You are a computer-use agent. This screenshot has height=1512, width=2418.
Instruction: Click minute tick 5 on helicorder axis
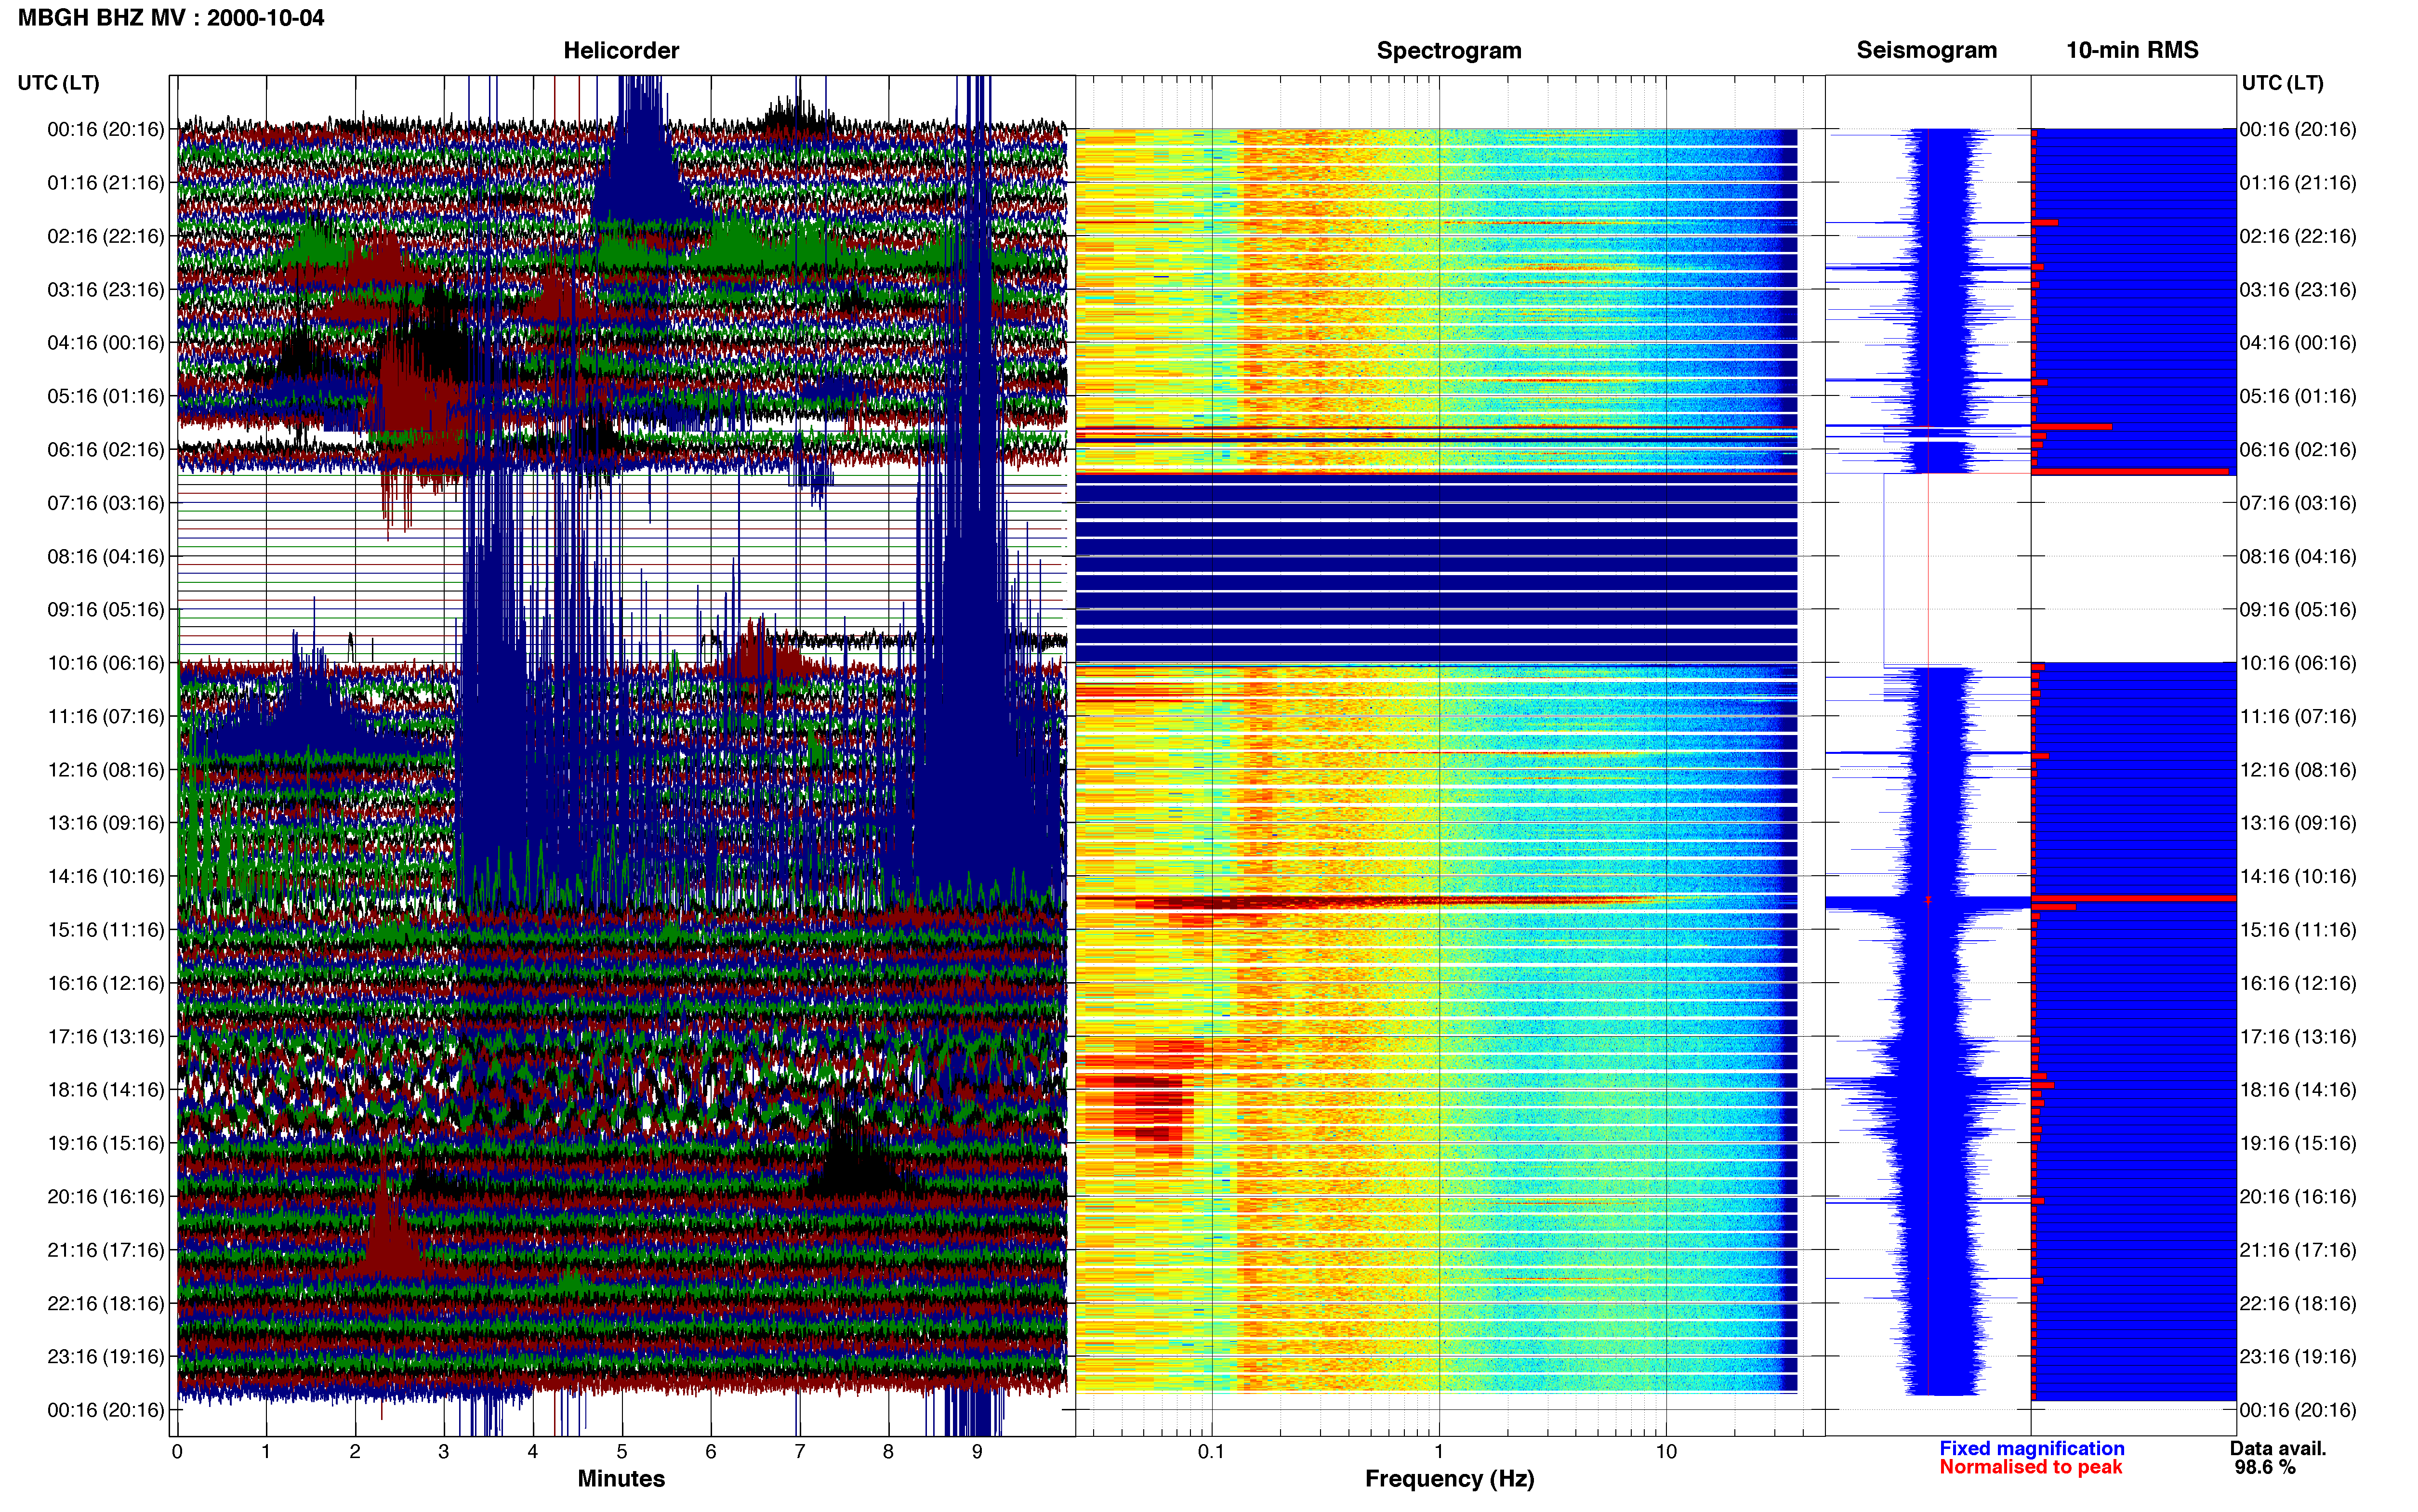point(622,1452)
